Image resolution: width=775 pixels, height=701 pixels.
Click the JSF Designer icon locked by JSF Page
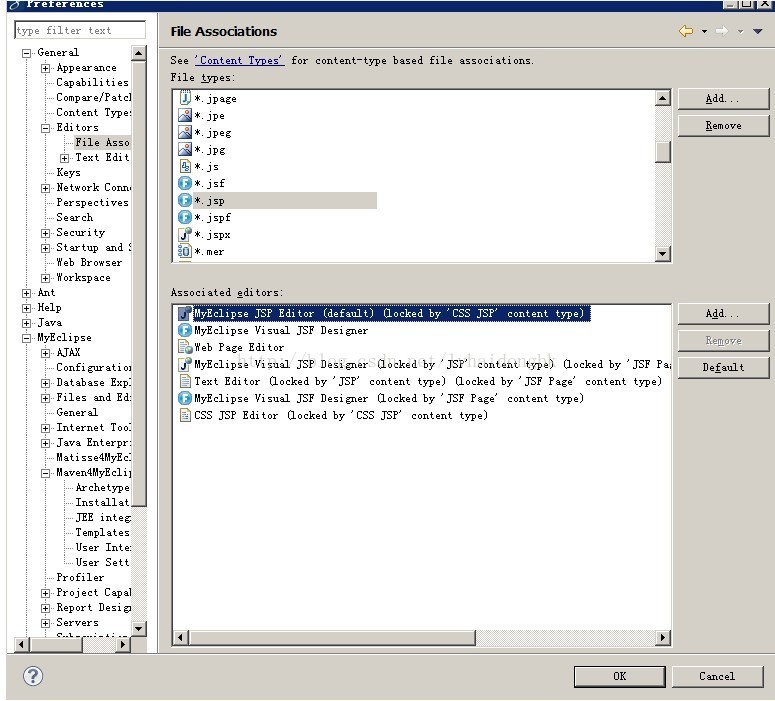185,398
